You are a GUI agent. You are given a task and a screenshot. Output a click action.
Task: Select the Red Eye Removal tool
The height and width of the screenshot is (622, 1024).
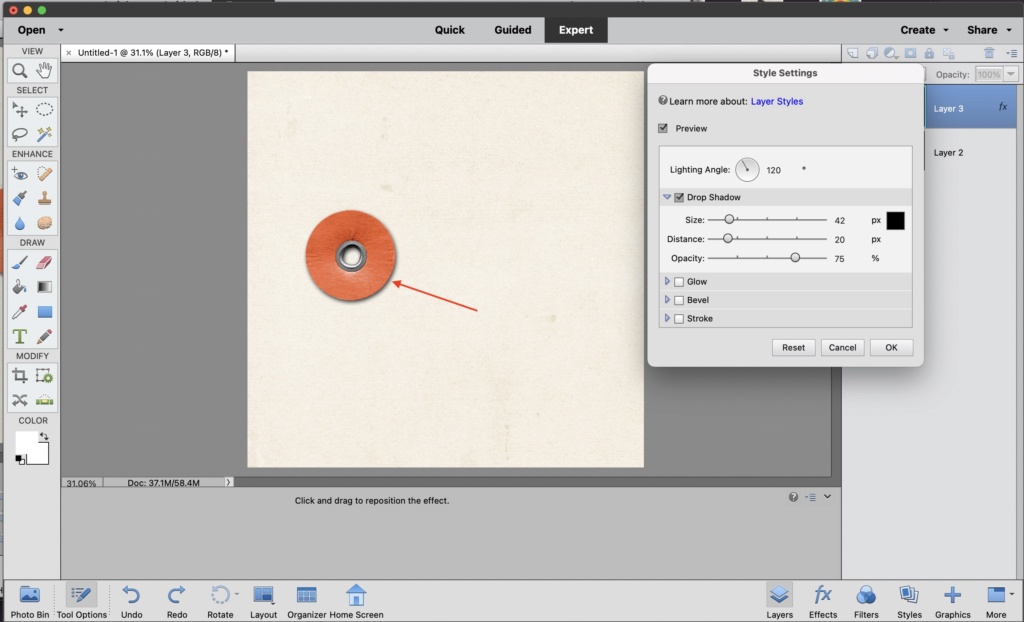[20, 174]
